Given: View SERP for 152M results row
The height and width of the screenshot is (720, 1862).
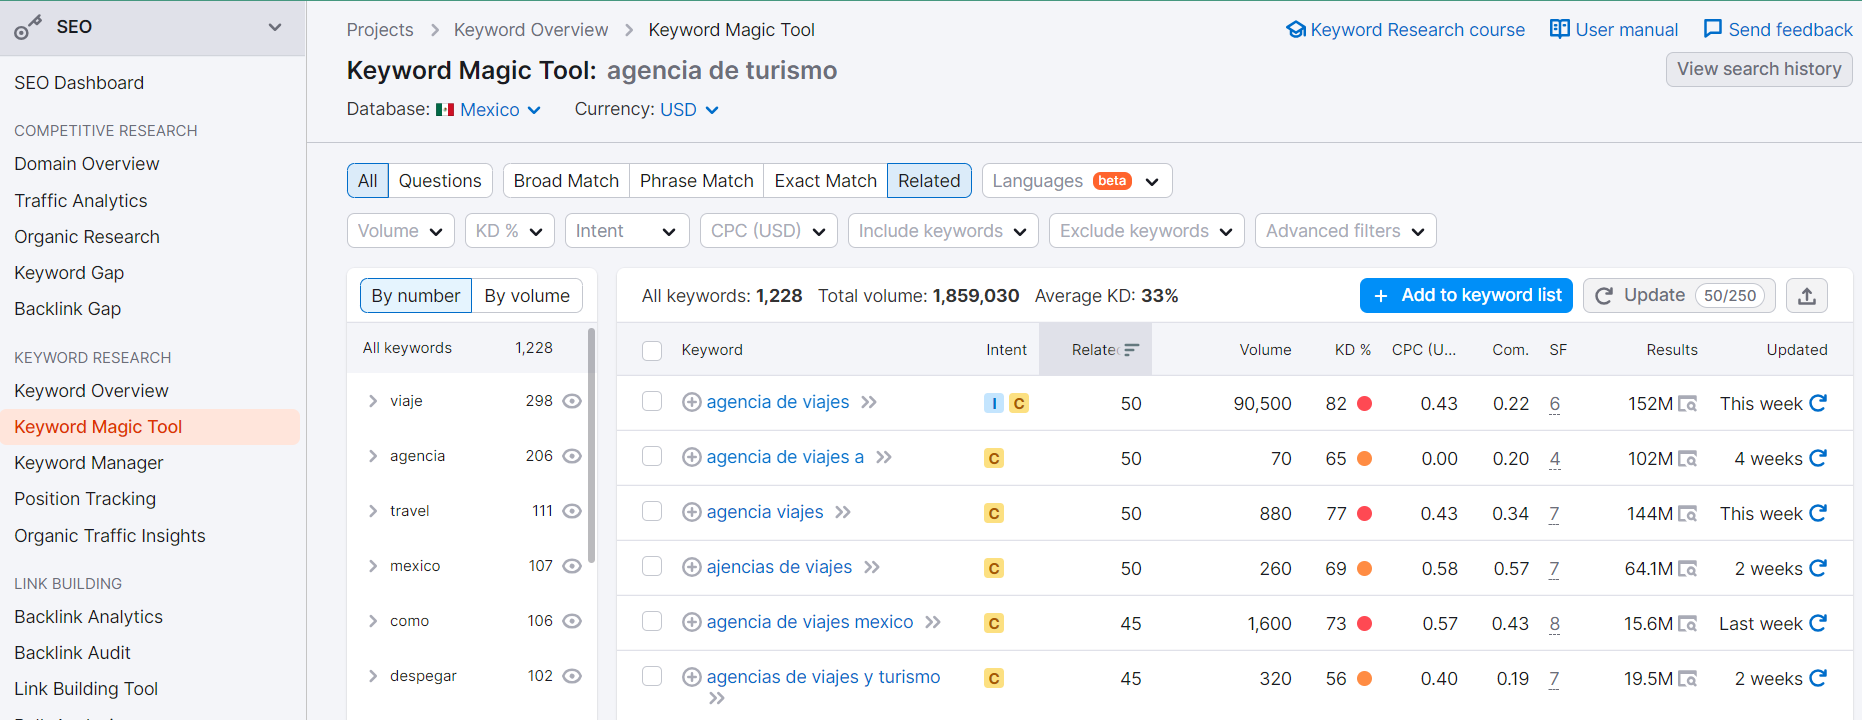Looking at the screenshot, I should [x=1687, y=404].
